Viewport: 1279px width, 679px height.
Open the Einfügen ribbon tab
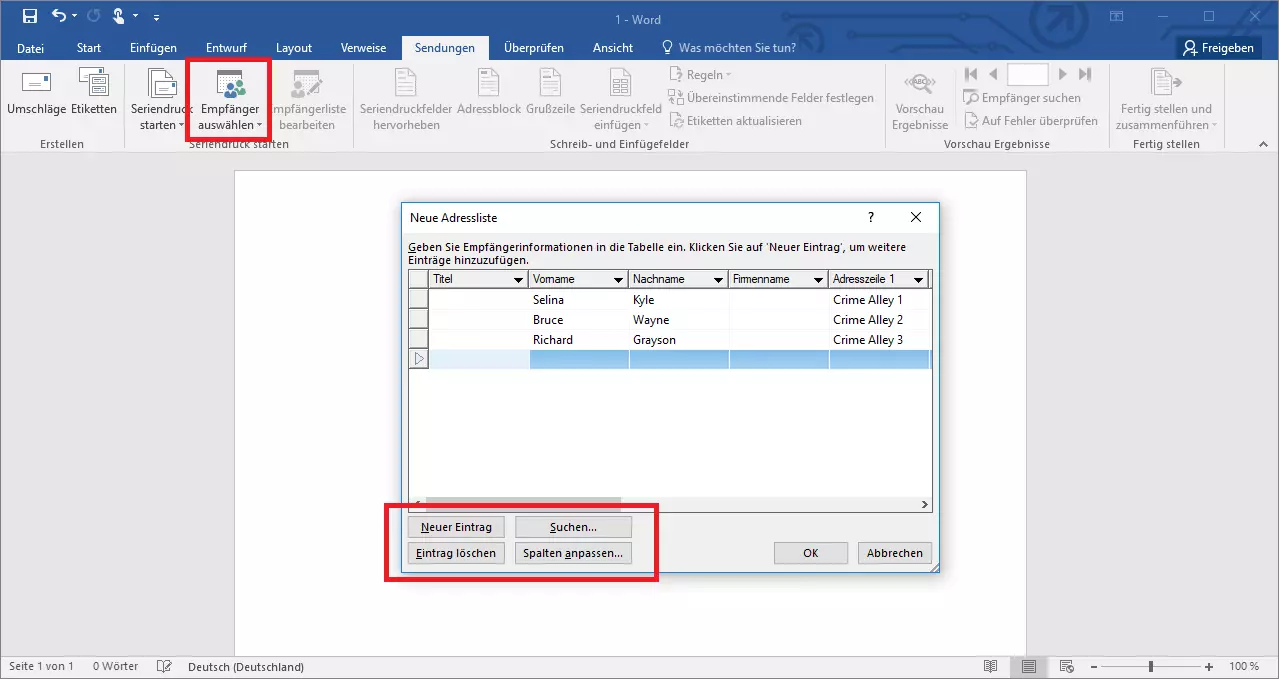coord(153,48)
